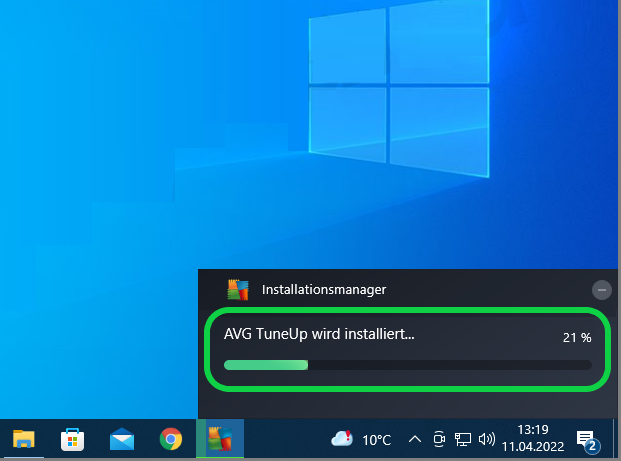The image size is (621, 461).
Task: Open the clock showing 13:19 11.04.2022
Action: coord(533,438)
